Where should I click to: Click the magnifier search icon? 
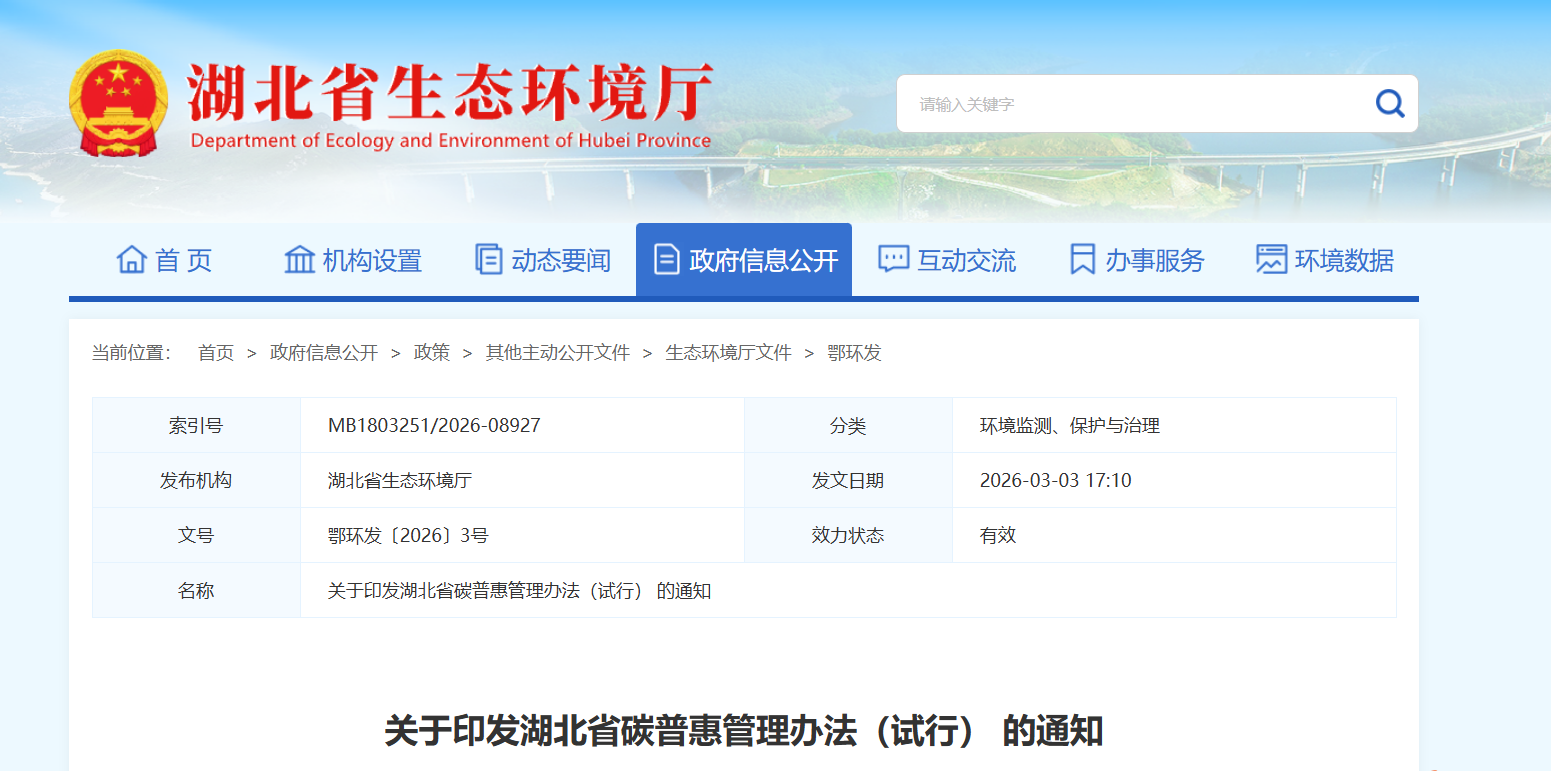1389,103
